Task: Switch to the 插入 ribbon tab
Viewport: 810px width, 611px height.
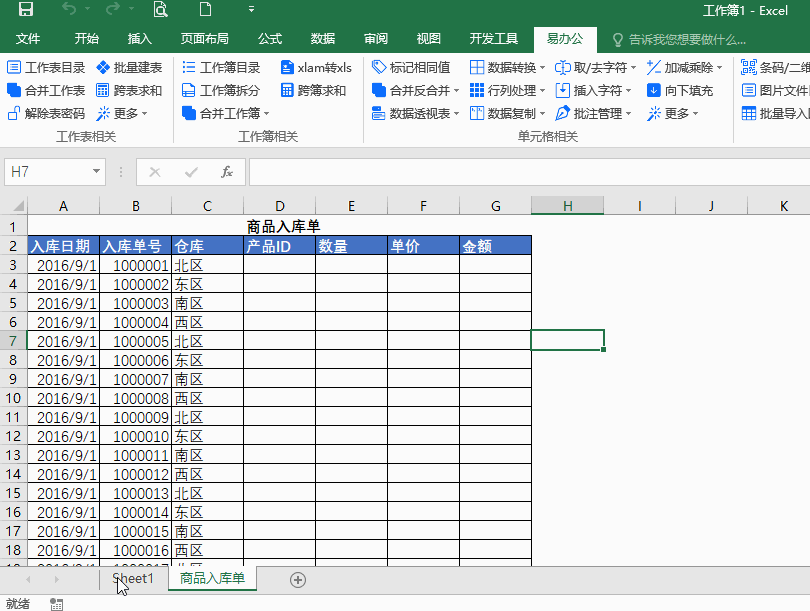Action: tap(139, 39)
